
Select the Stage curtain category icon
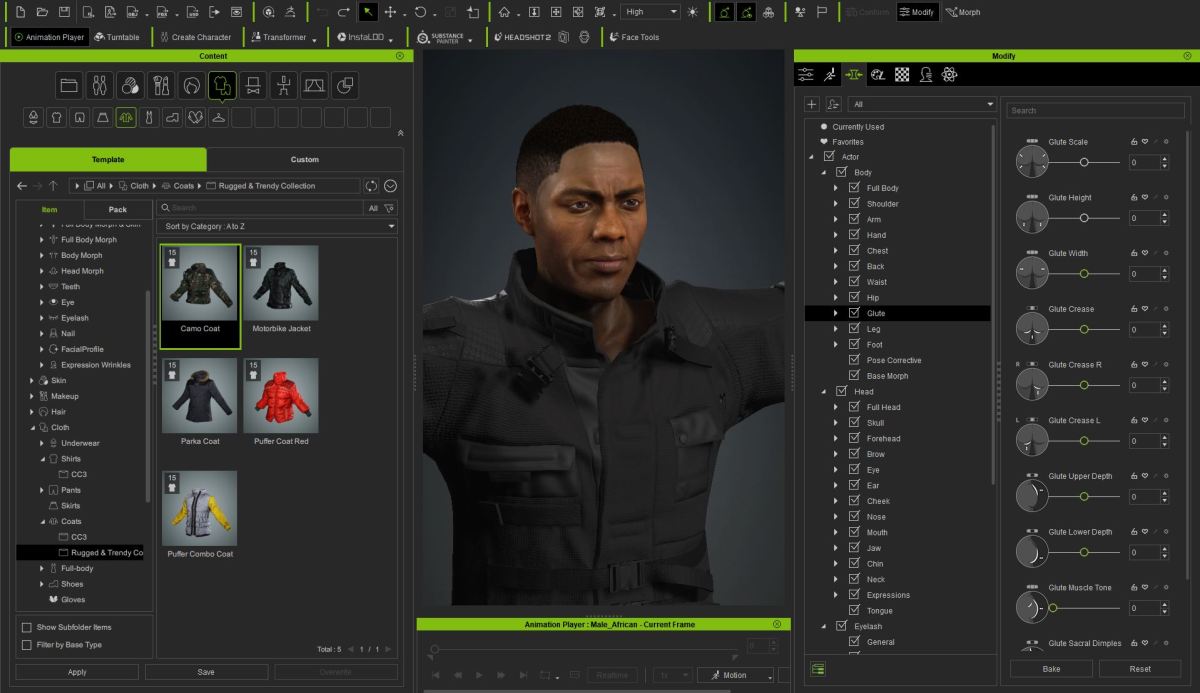[314, 85]
